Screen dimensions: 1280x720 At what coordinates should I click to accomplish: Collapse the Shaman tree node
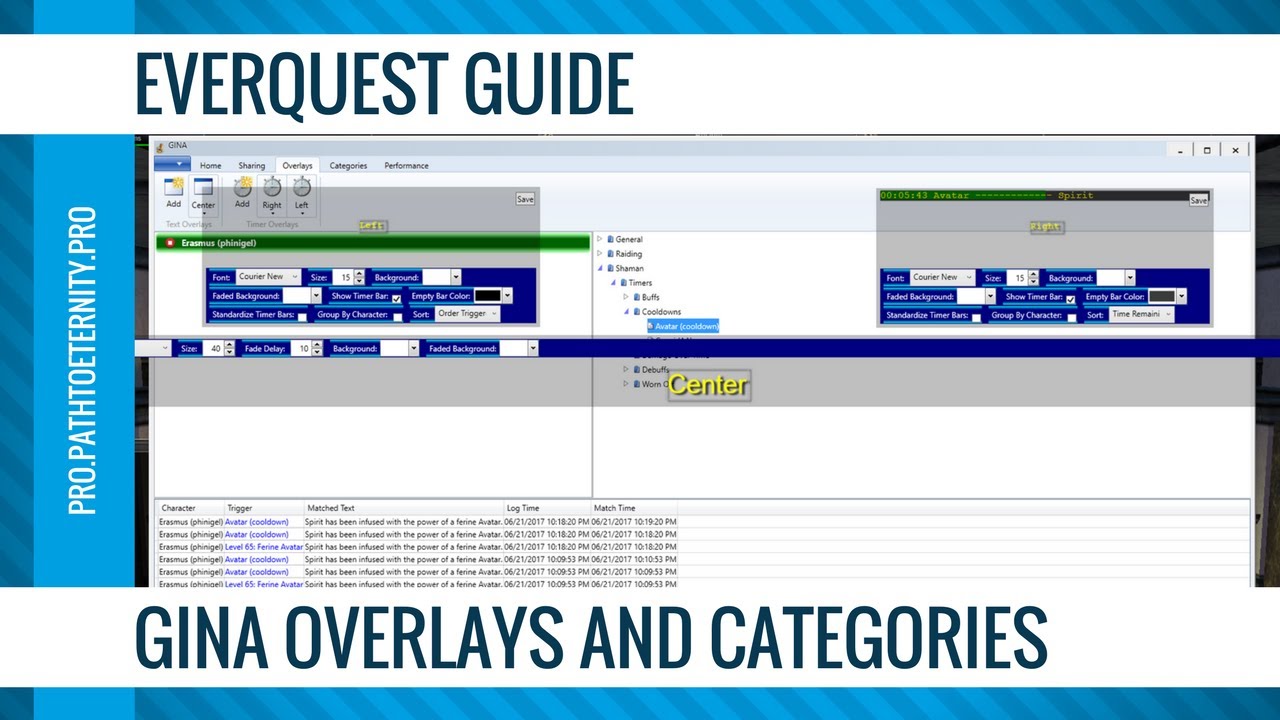pos(600,268)
